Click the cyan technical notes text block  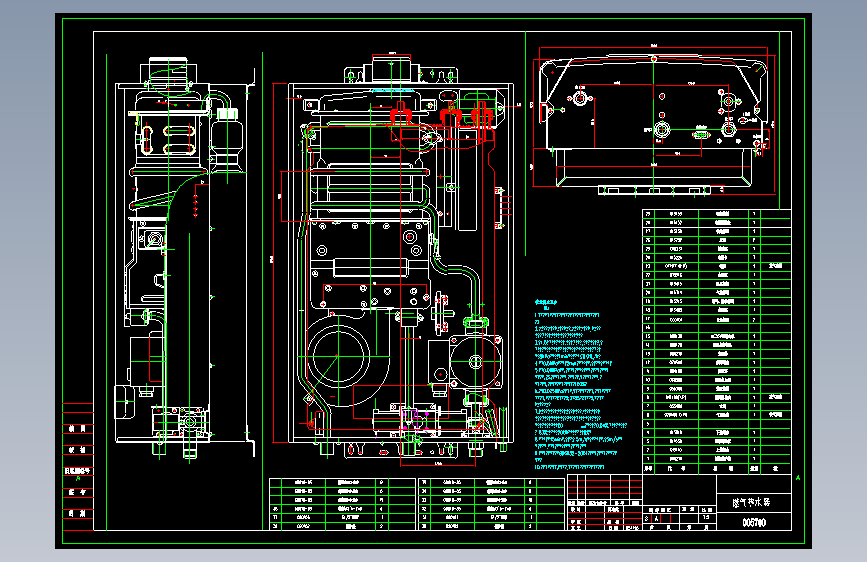pyautogui.click(x=581, y=386)
